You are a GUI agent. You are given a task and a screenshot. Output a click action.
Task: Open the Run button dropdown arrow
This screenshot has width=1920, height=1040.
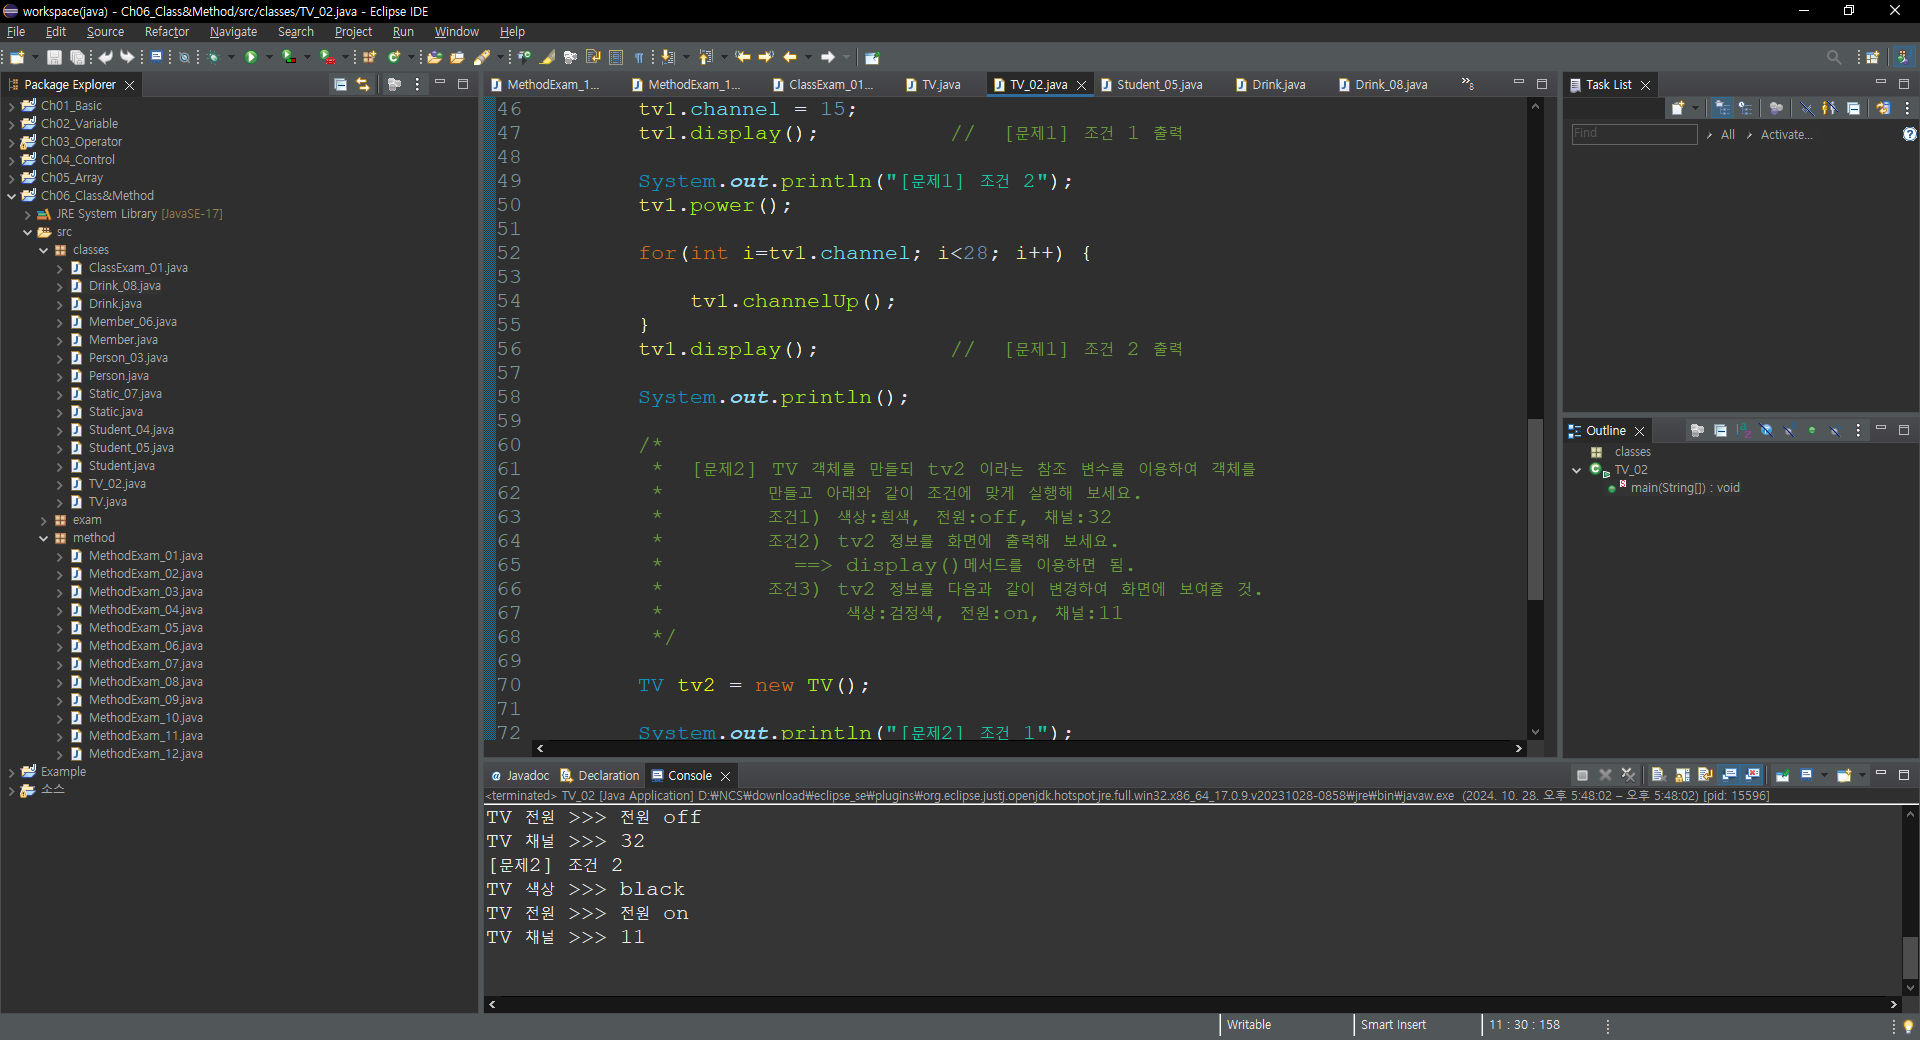tap(269, 57)
